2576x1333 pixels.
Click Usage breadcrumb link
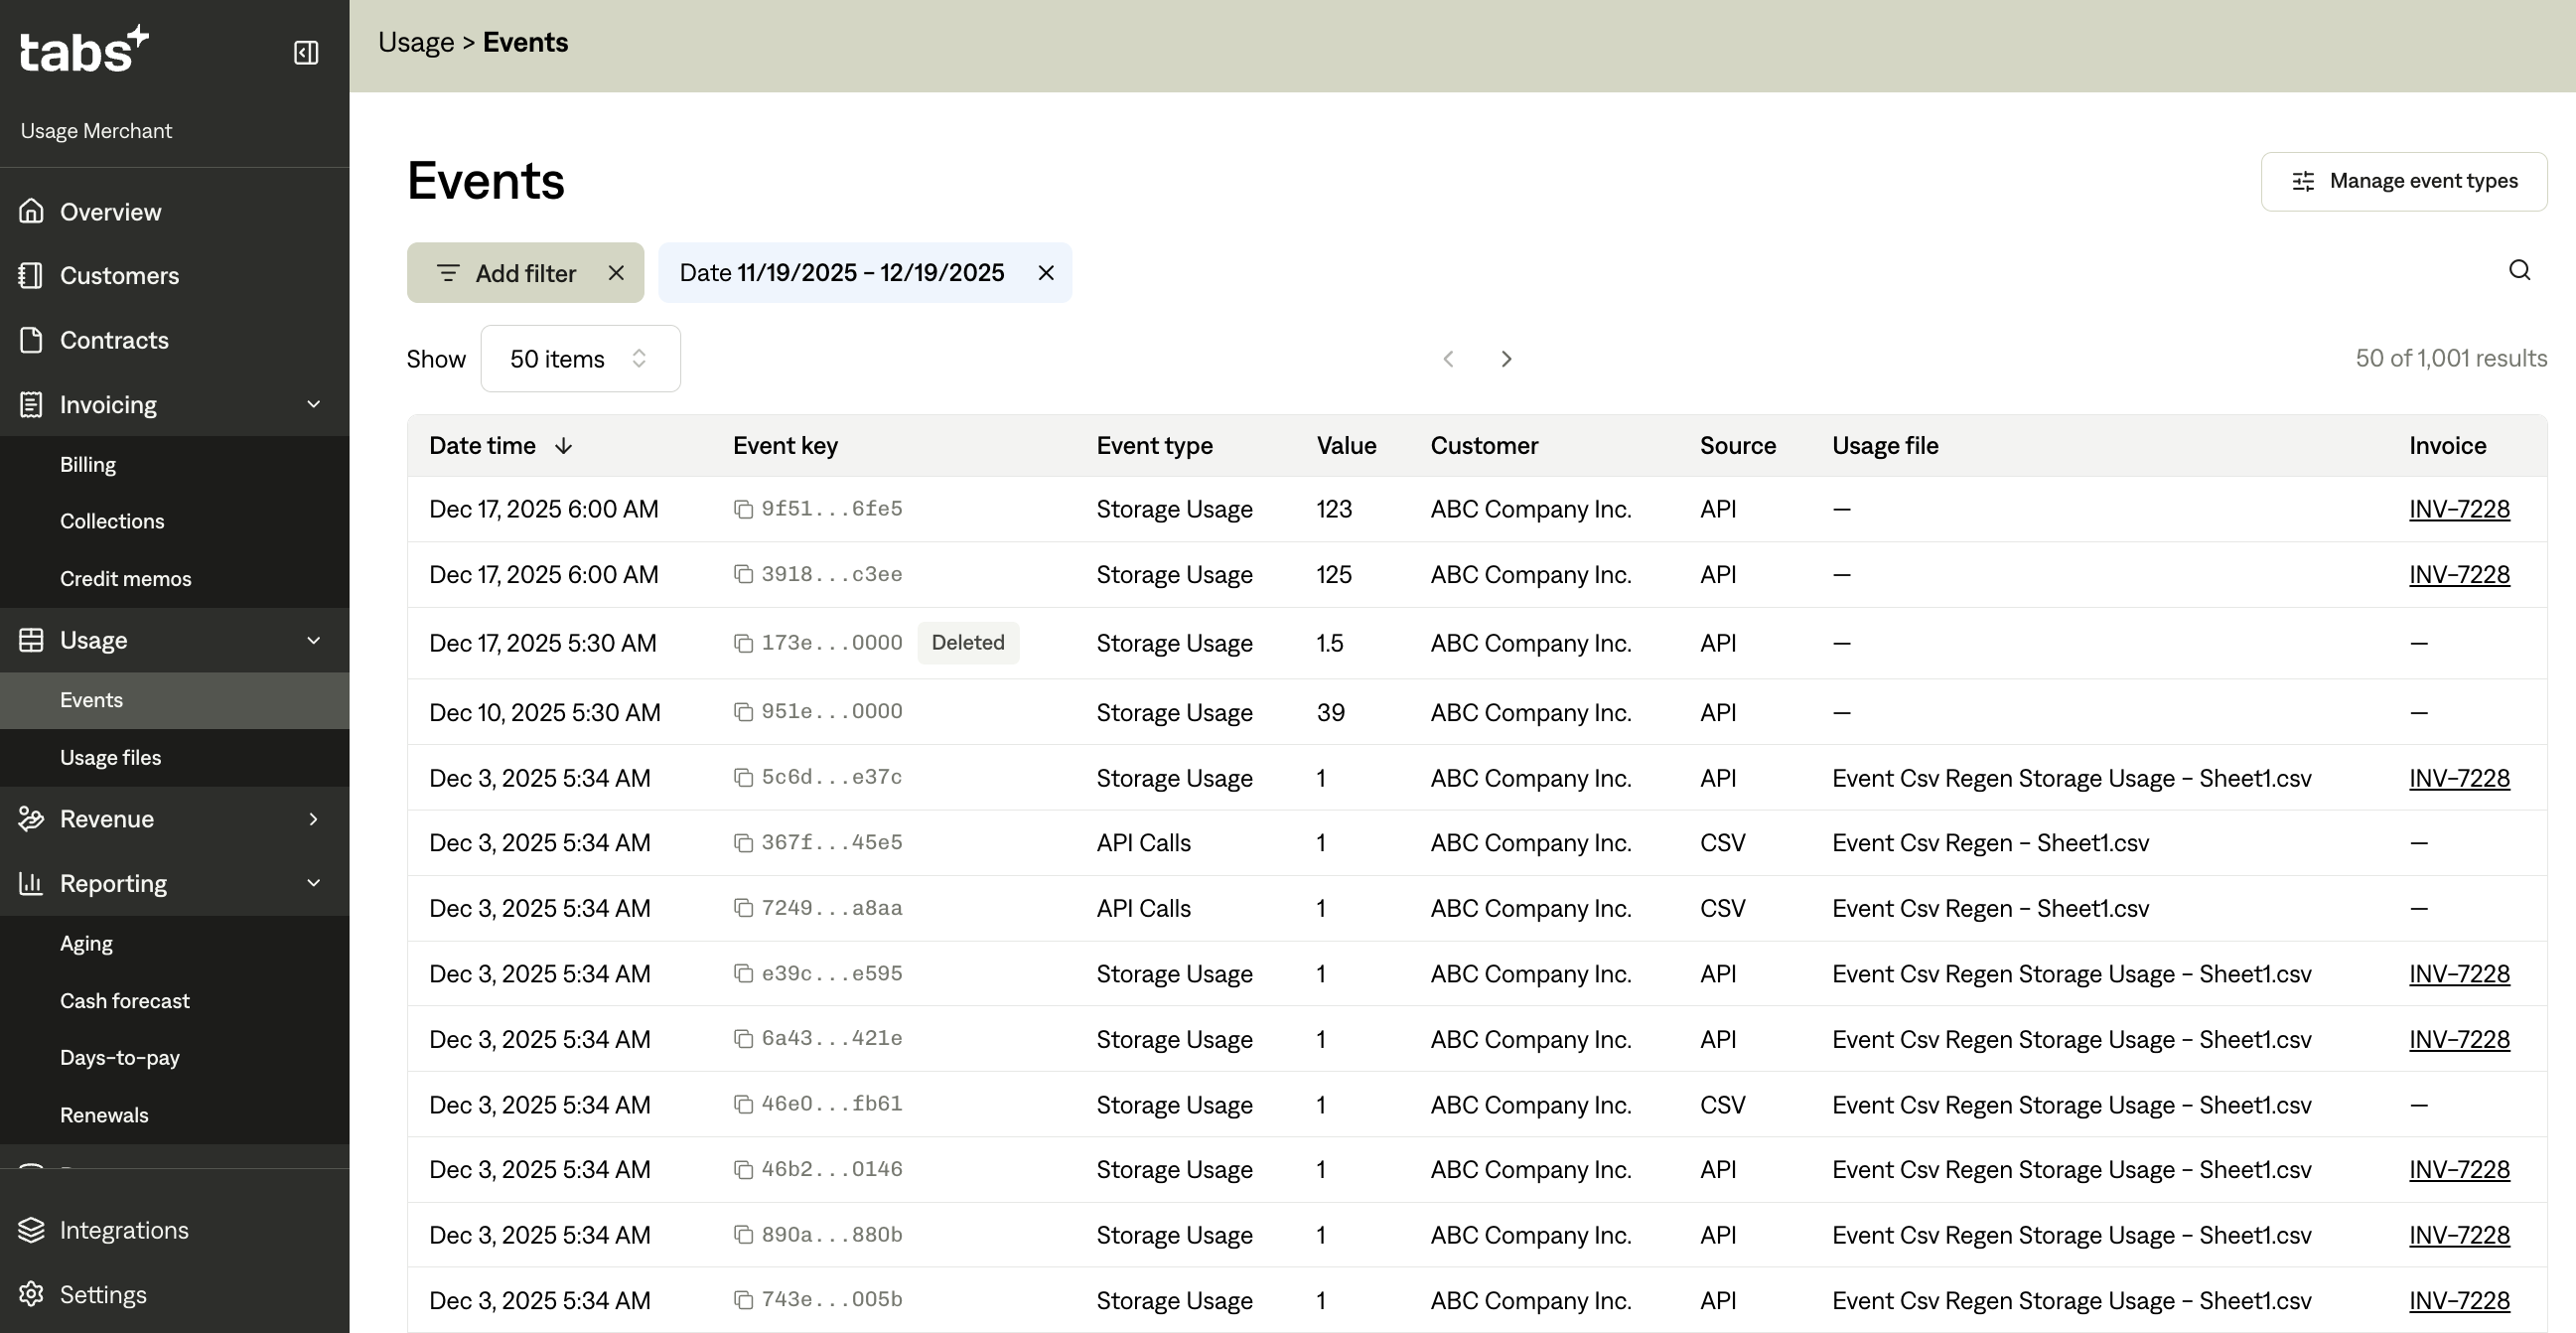(x=416, y=43)
